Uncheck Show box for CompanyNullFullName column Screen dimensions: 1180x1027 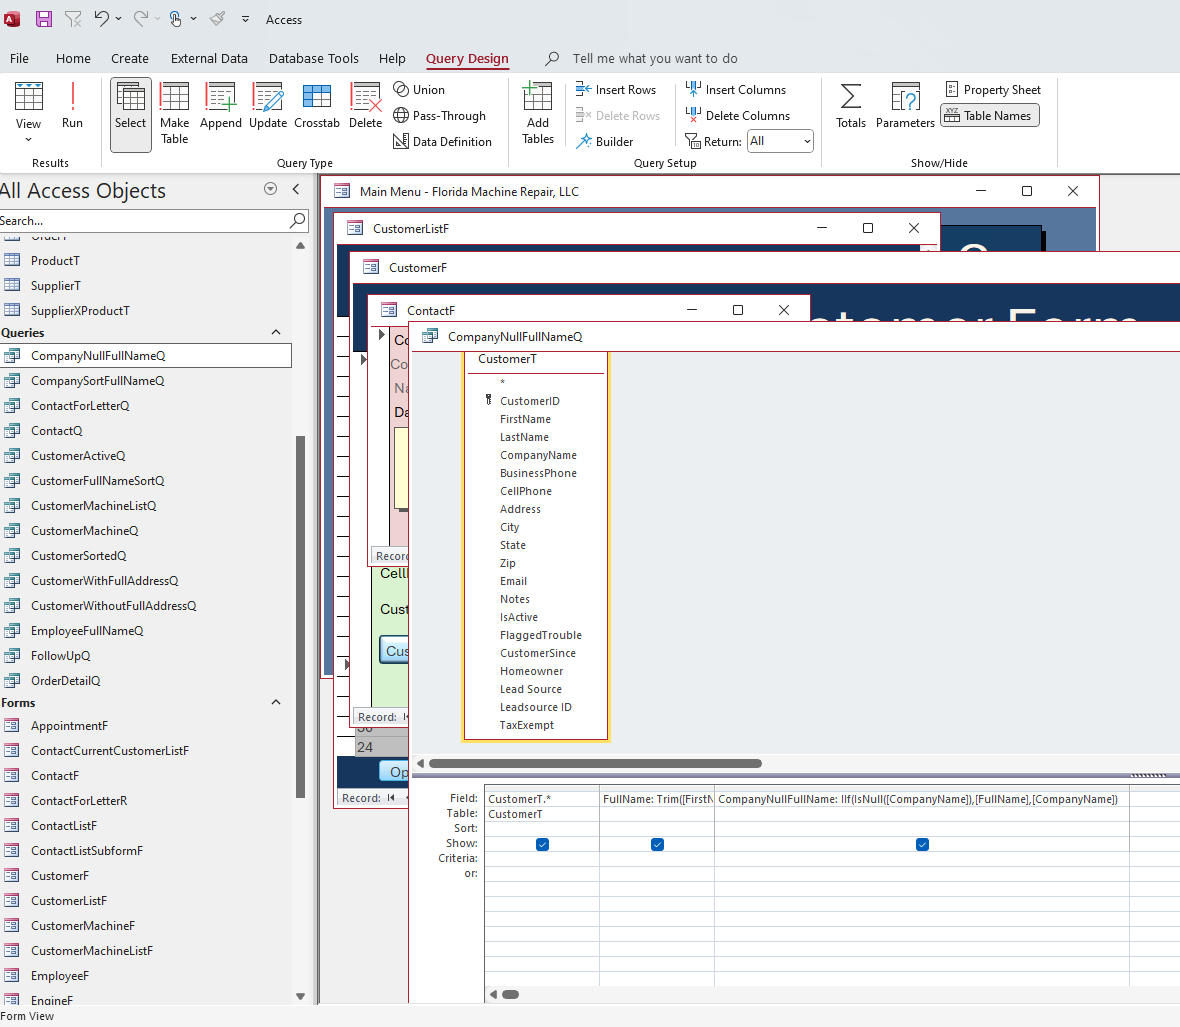click(922, 845)
